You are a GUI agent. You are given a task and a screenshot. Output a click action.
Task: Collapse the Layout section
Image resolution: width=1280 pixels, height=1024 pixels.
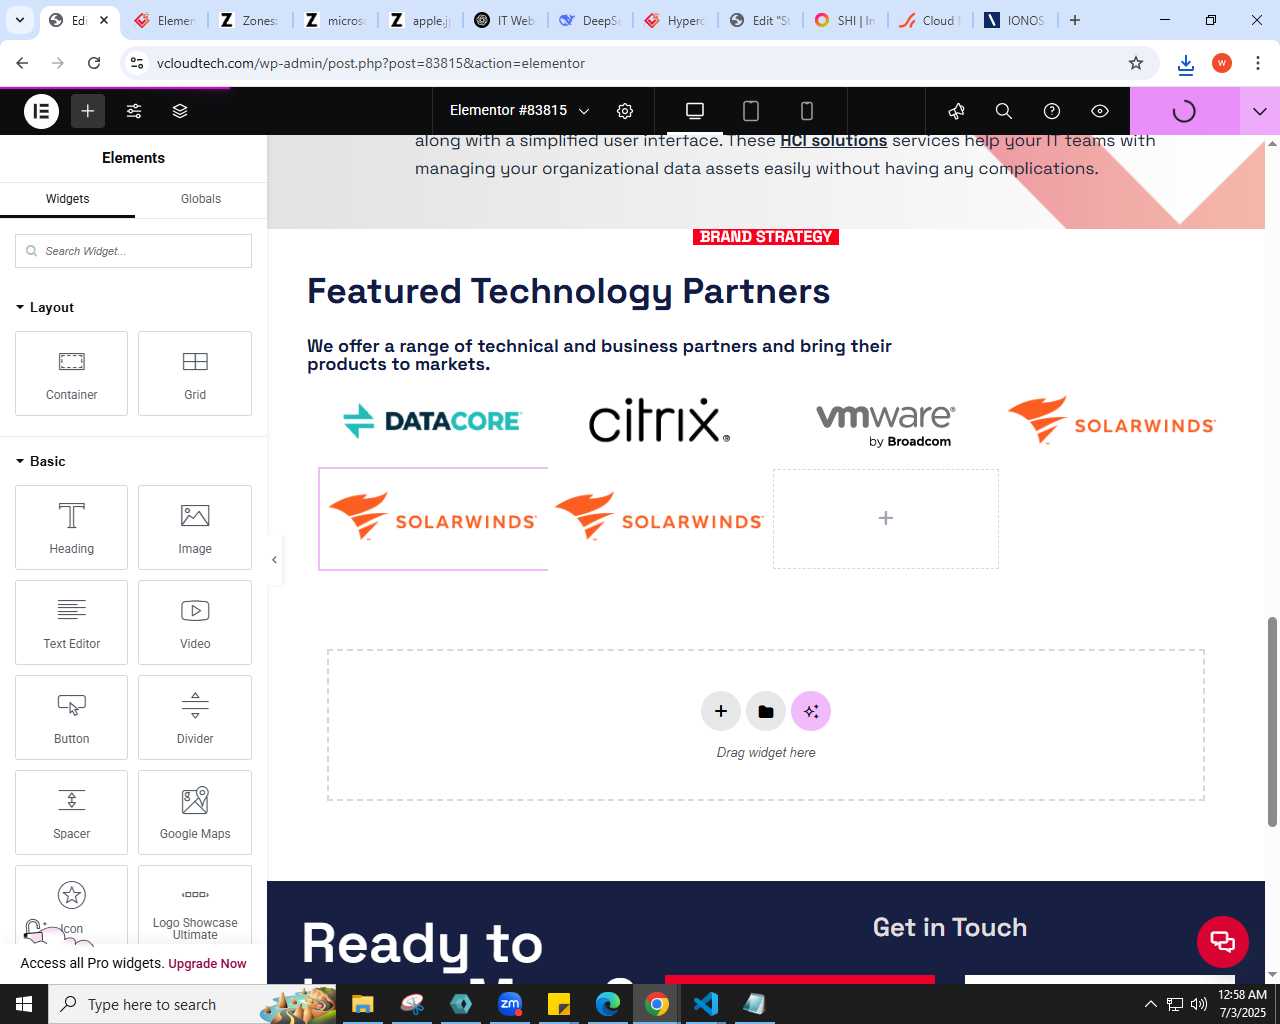(45, 307)
